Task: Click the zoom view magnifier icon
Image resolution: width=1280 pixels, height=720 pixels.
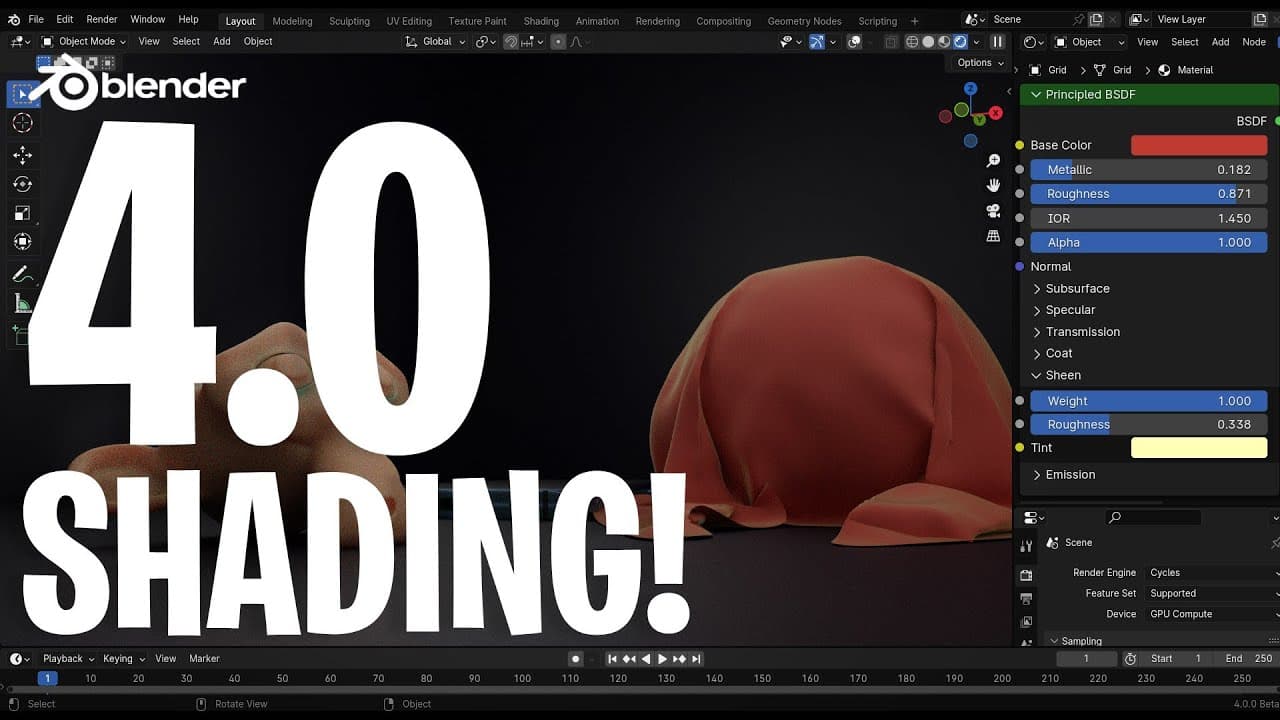Action: pos(993,161)
